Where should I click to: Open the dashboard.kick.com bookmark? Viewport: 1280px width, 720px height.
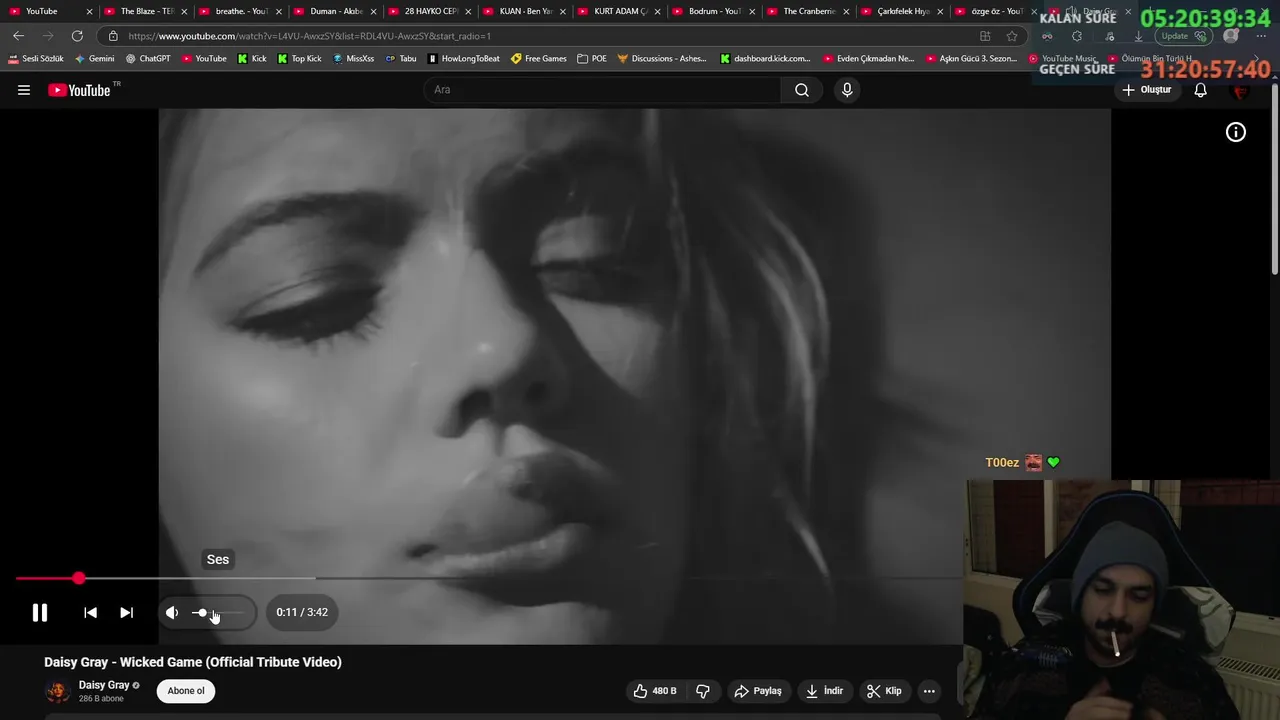[765, 59]
